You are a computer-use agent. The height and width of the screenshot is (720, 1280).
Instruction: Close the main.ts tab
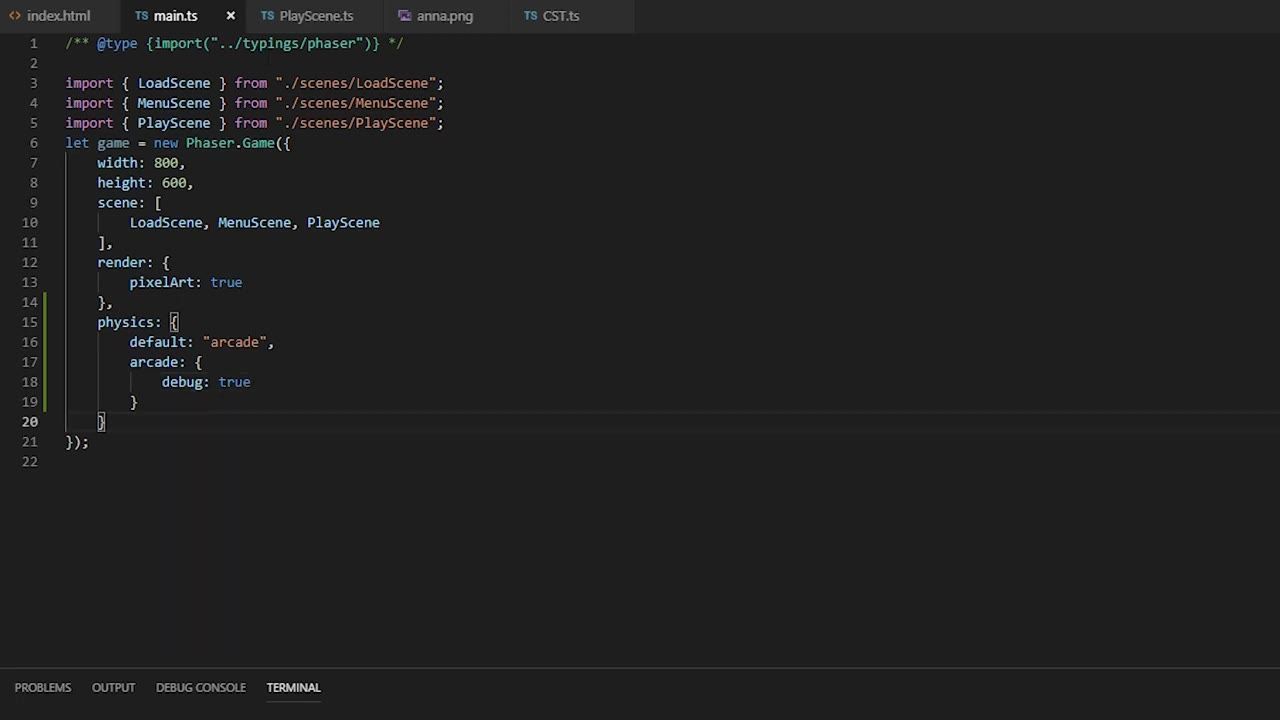point(230,16)
